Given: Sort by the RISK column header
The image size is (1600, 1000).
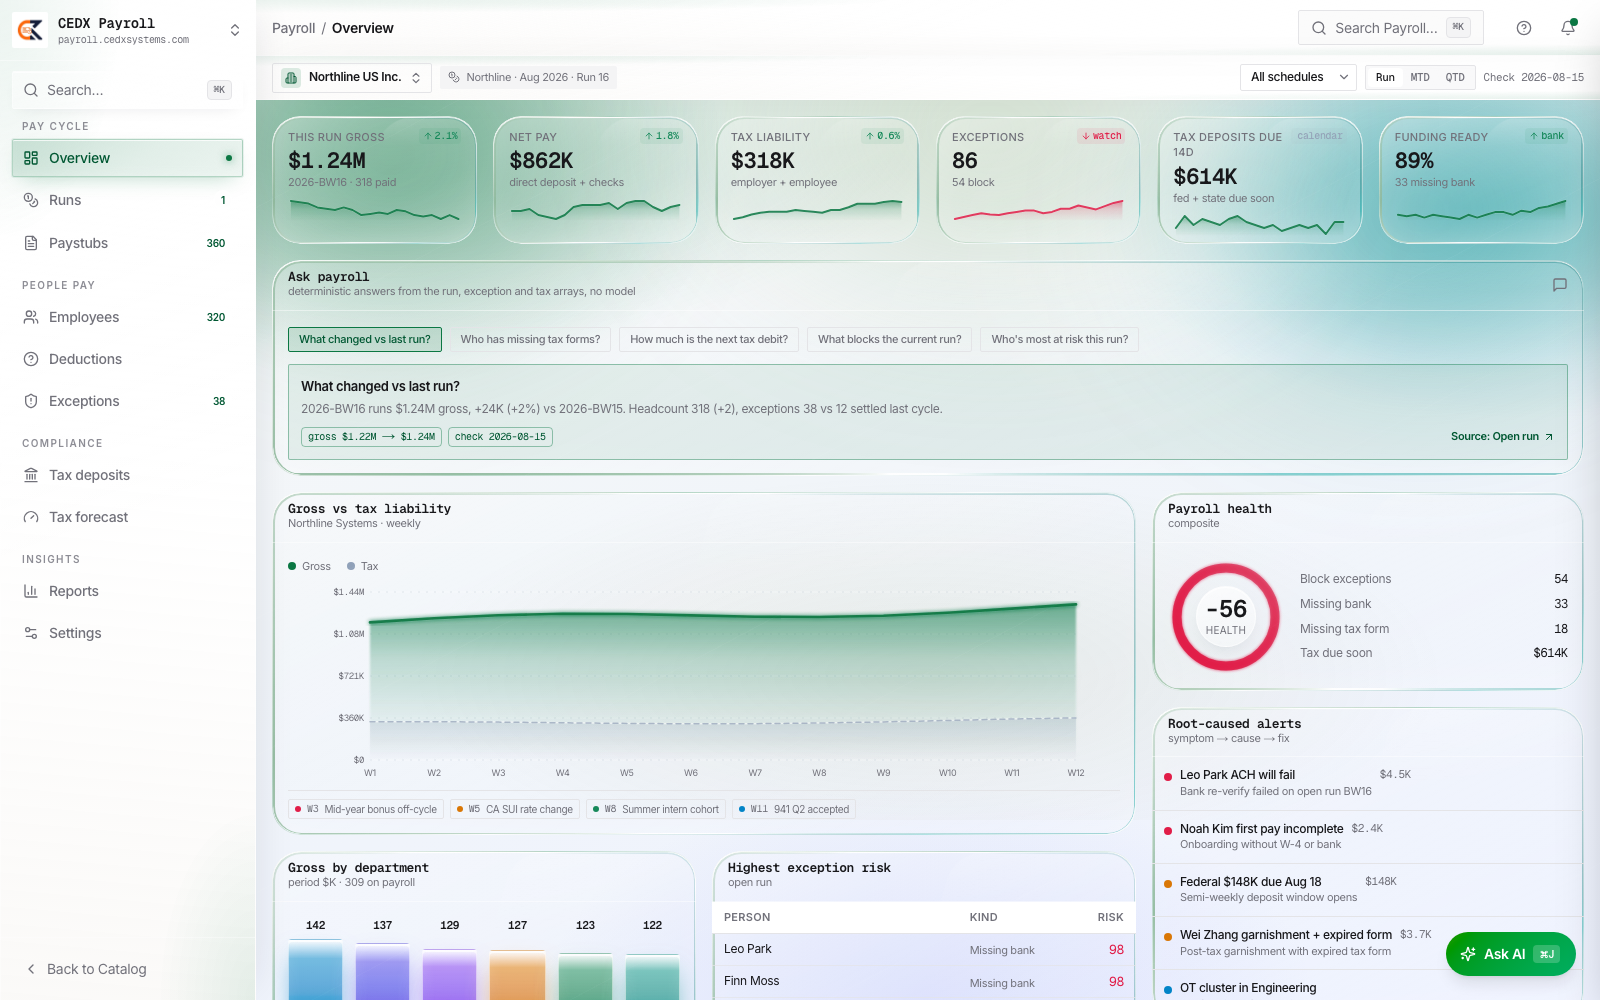Looking at the screenshot, I should 1110,917.
